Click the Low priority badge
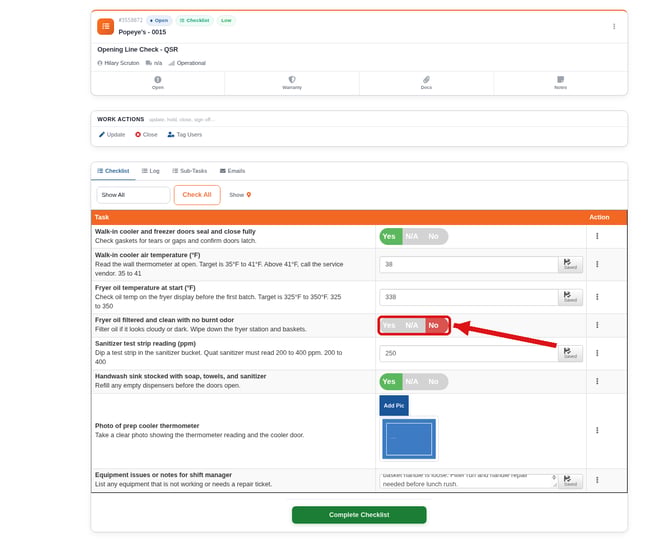670x540 pixels. [226, 21]
